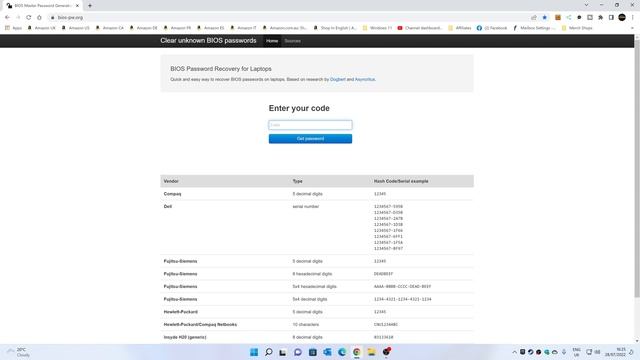Select the Sources navigation tab
The height and width of the screenshot is (360, 640).
[292, 41]
